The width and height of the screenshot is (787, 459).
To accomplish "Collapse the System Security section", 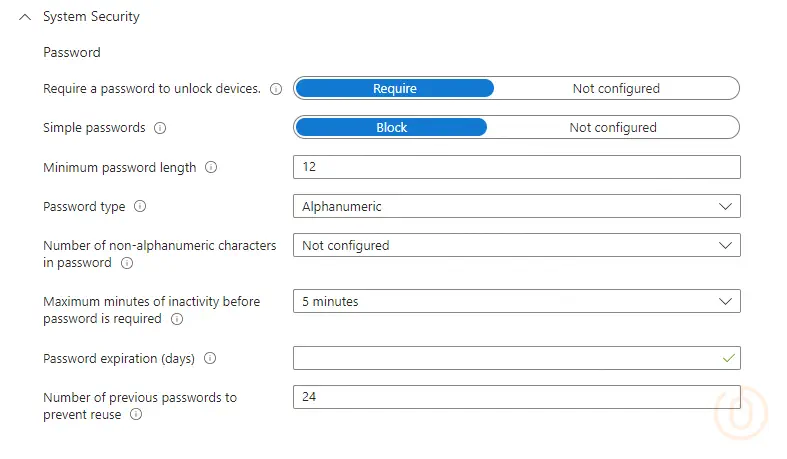I will click(x=25, y=17).
